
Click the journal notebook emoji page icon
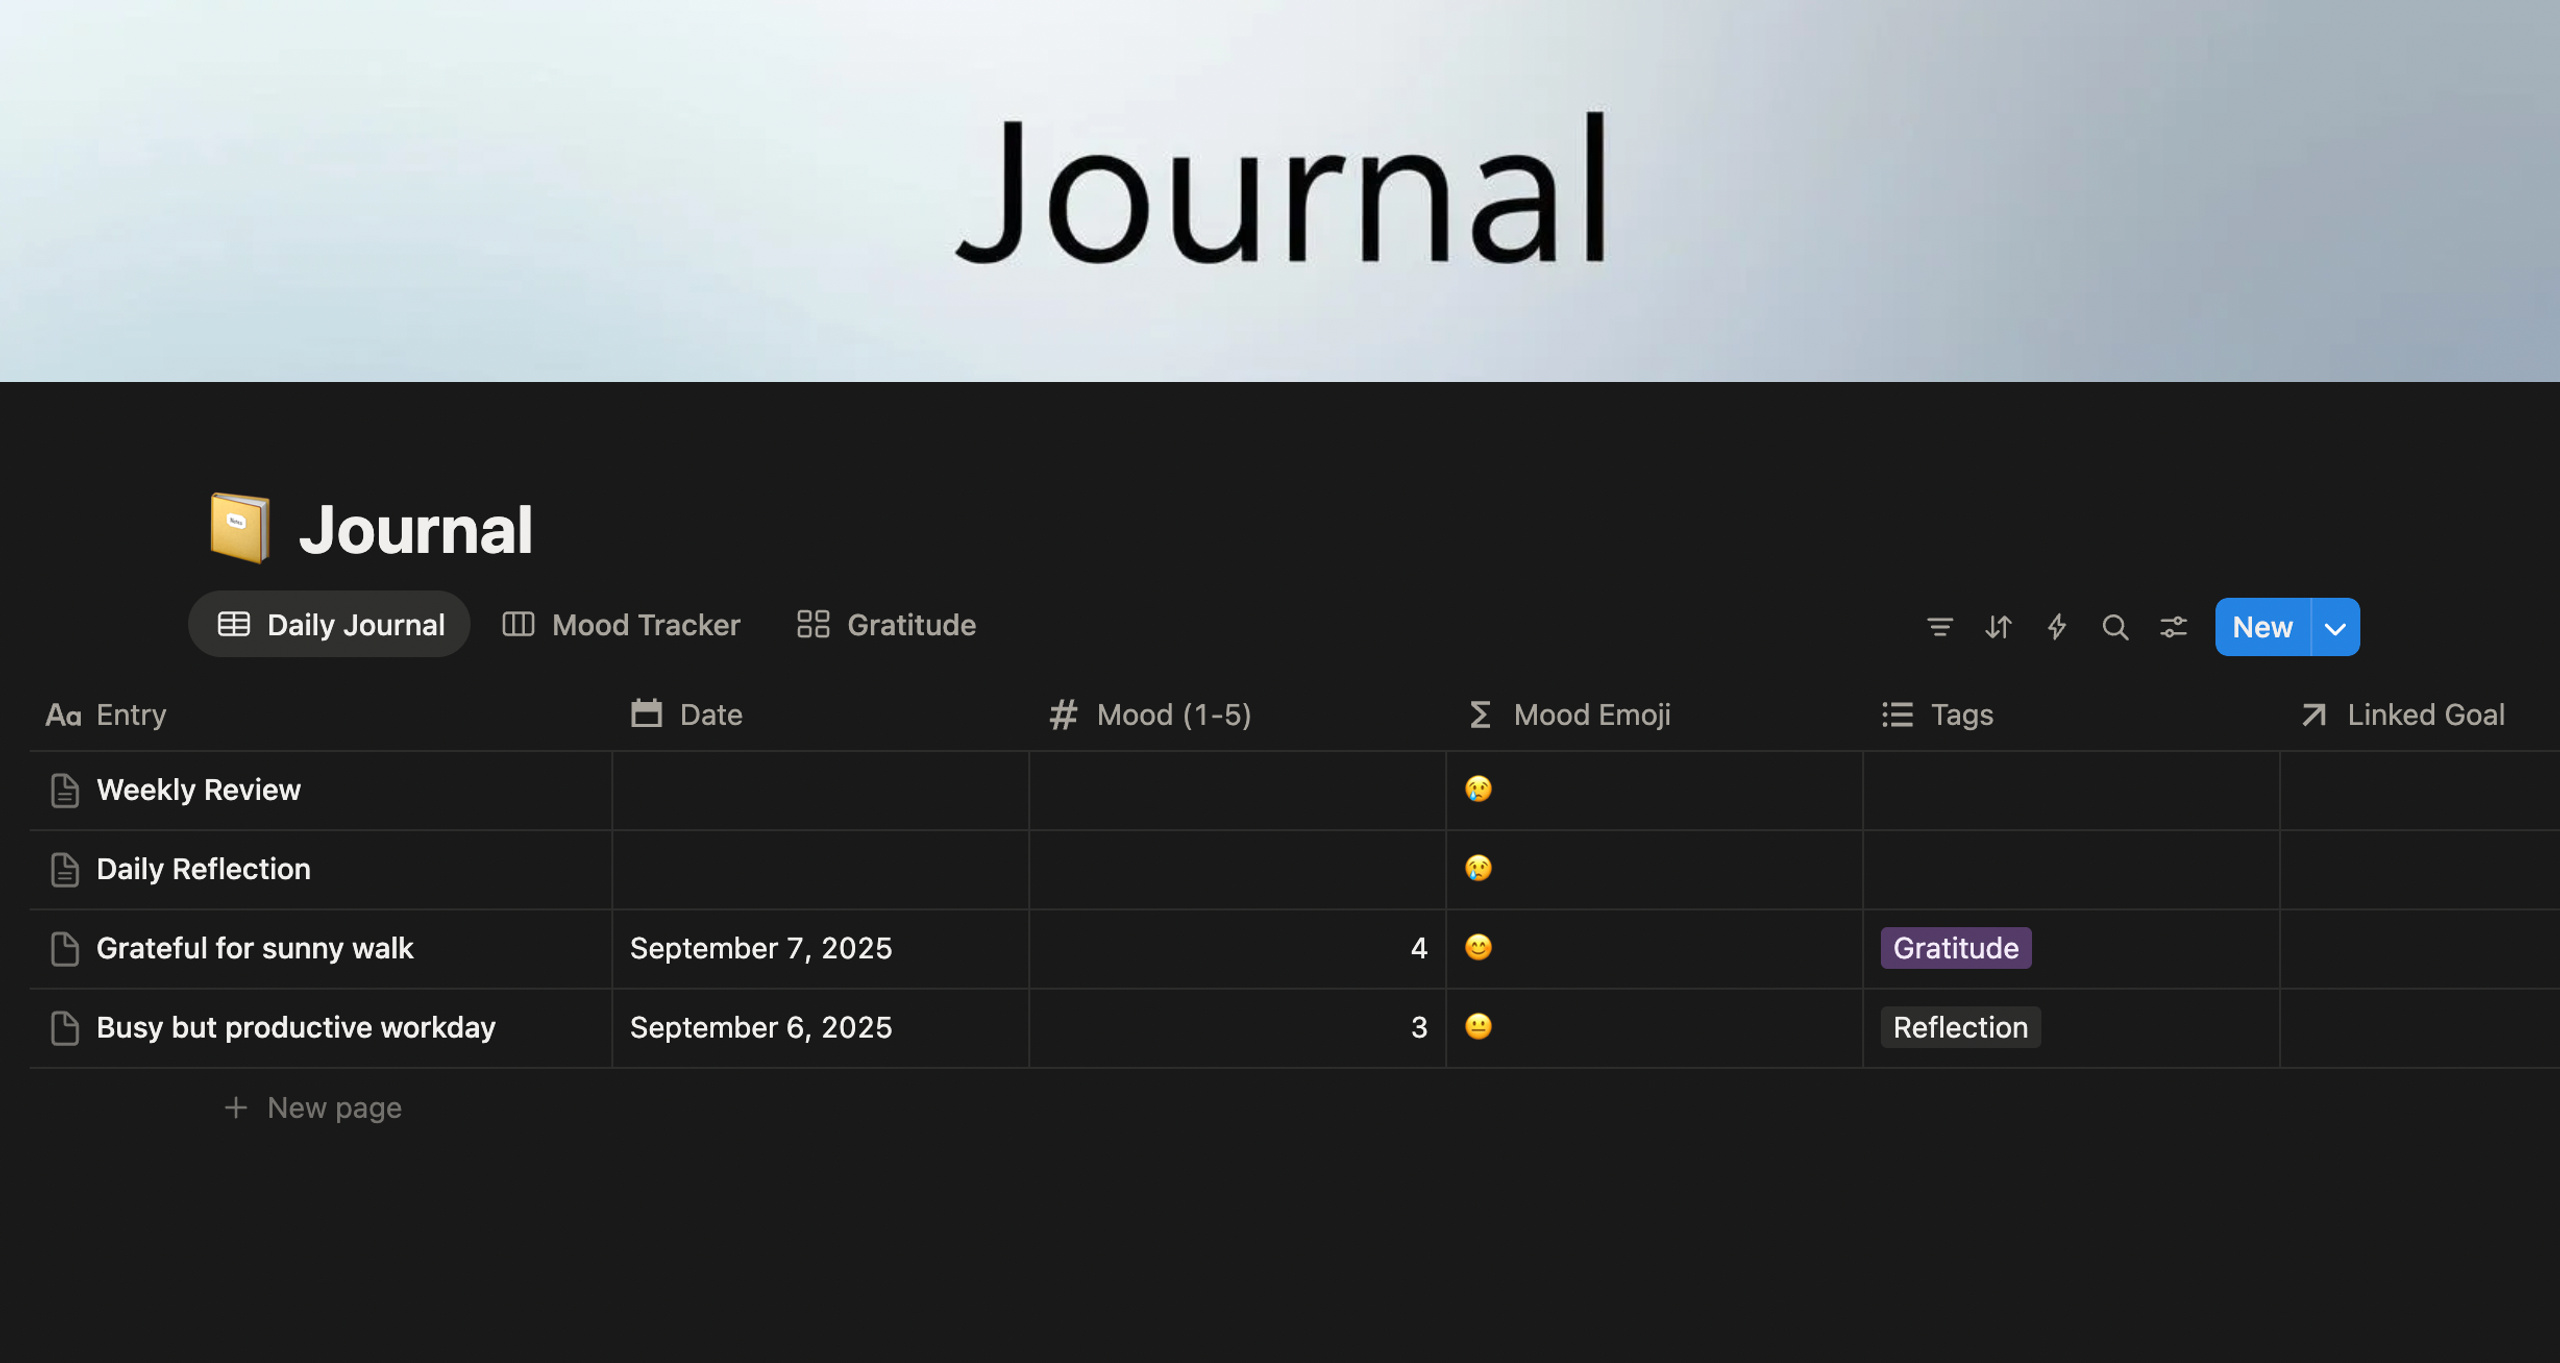pyautogui.click(x=240, y=528)
